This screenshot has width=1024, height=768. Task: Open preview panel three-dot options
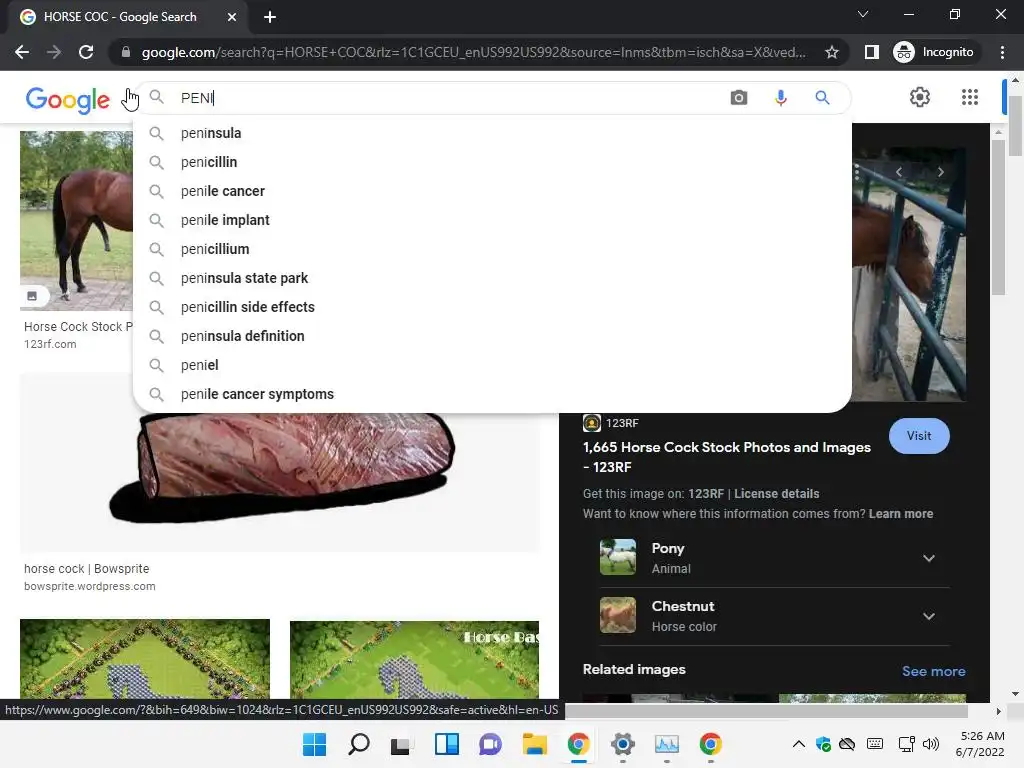tap(857, 172)
